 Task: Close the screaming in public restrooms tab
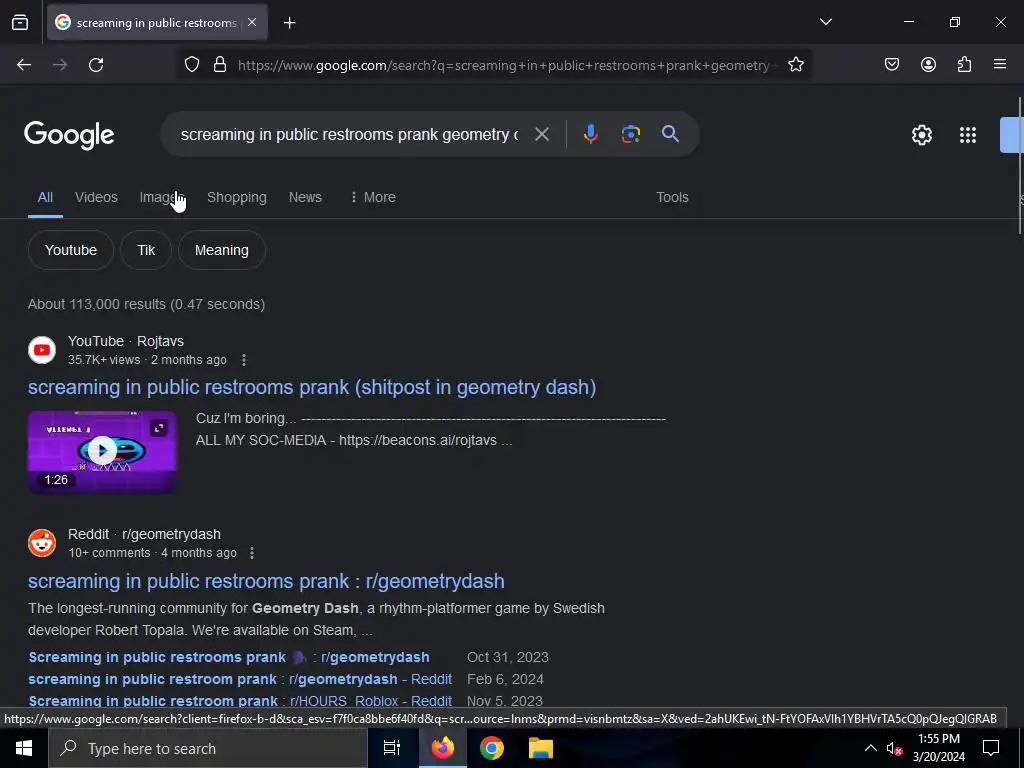252,22
